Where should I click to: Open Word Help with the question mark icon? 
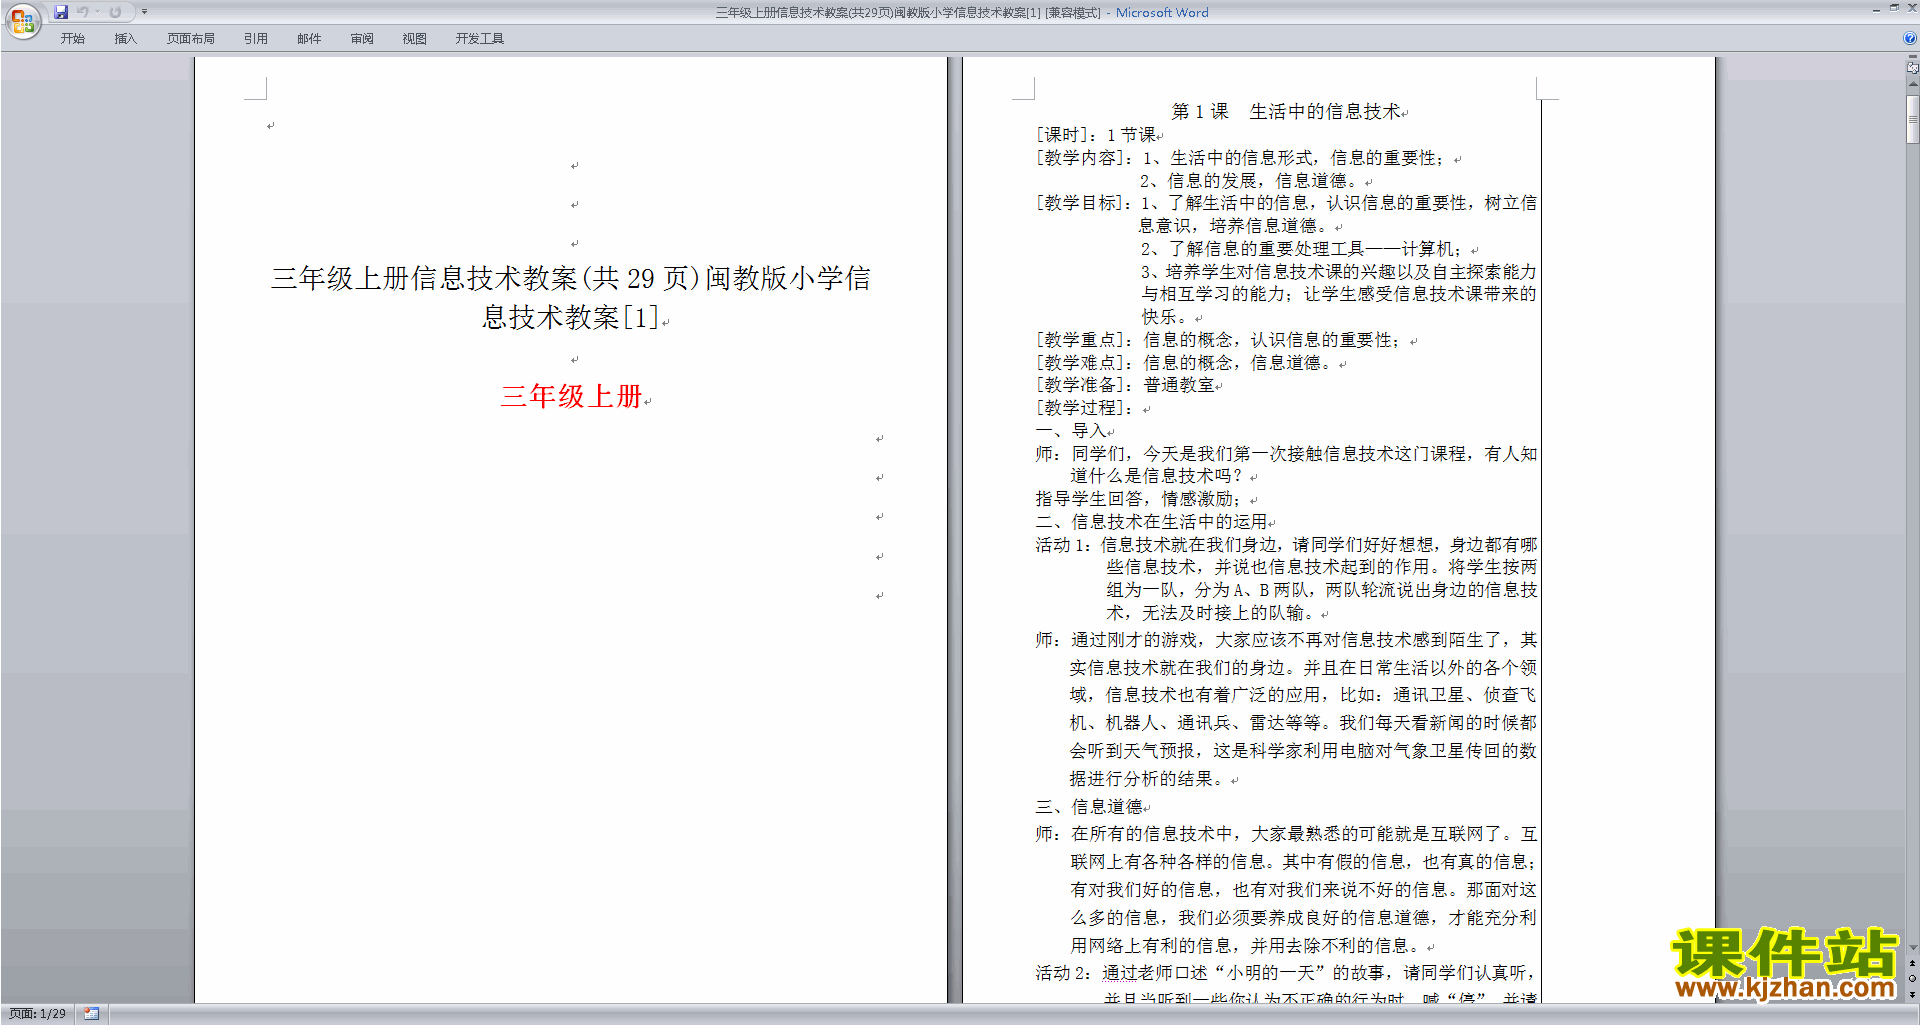click(x=1910, y=39)
